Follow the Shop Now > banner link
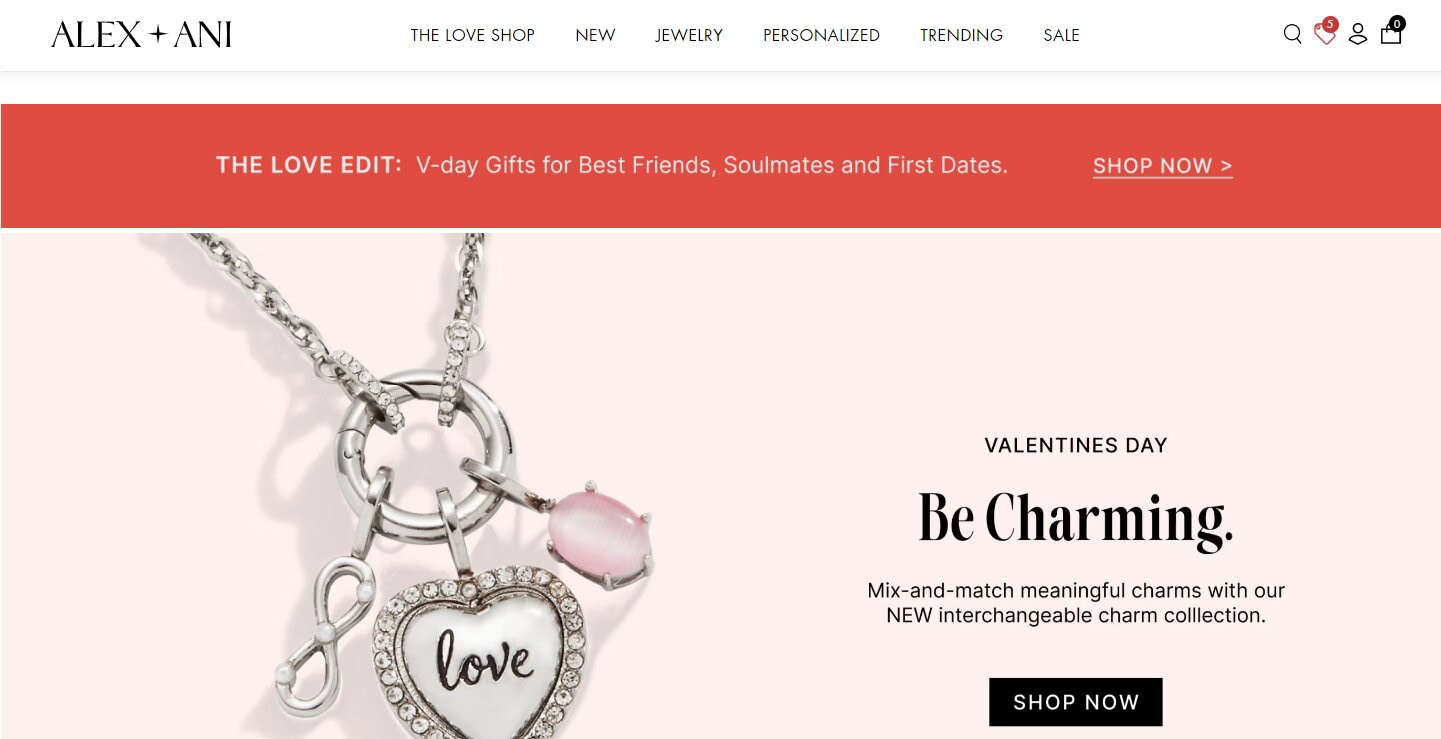 [1162, 166]
